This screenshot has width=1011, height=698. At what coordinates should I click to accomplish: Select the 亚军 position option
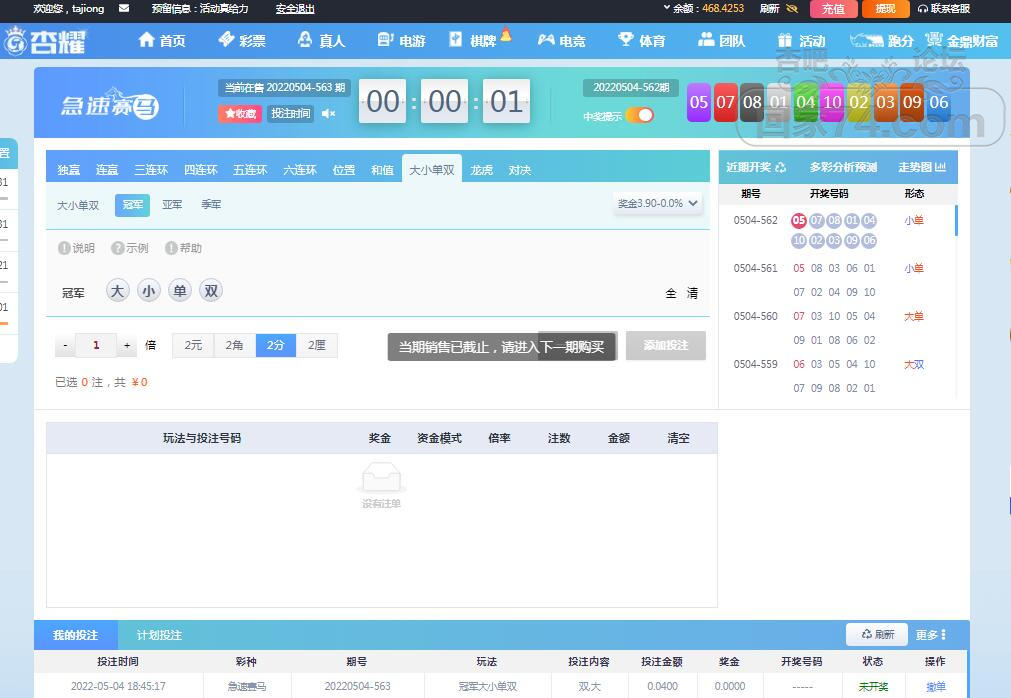[x=172, y=204]
